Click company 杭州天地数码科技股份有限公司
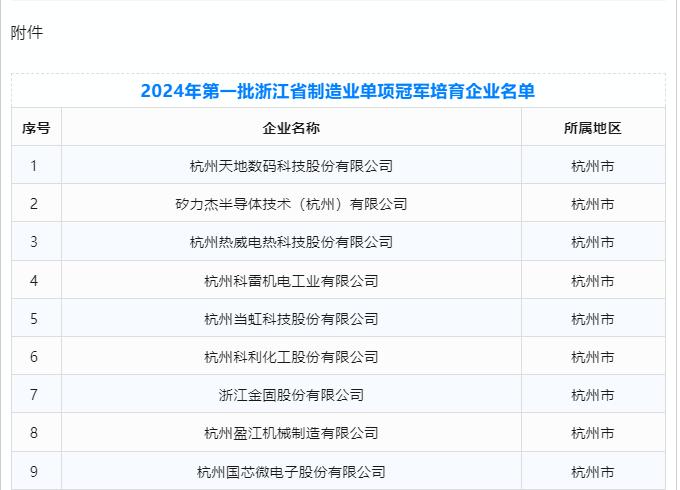The image size is (680, 490). [291, 166]
